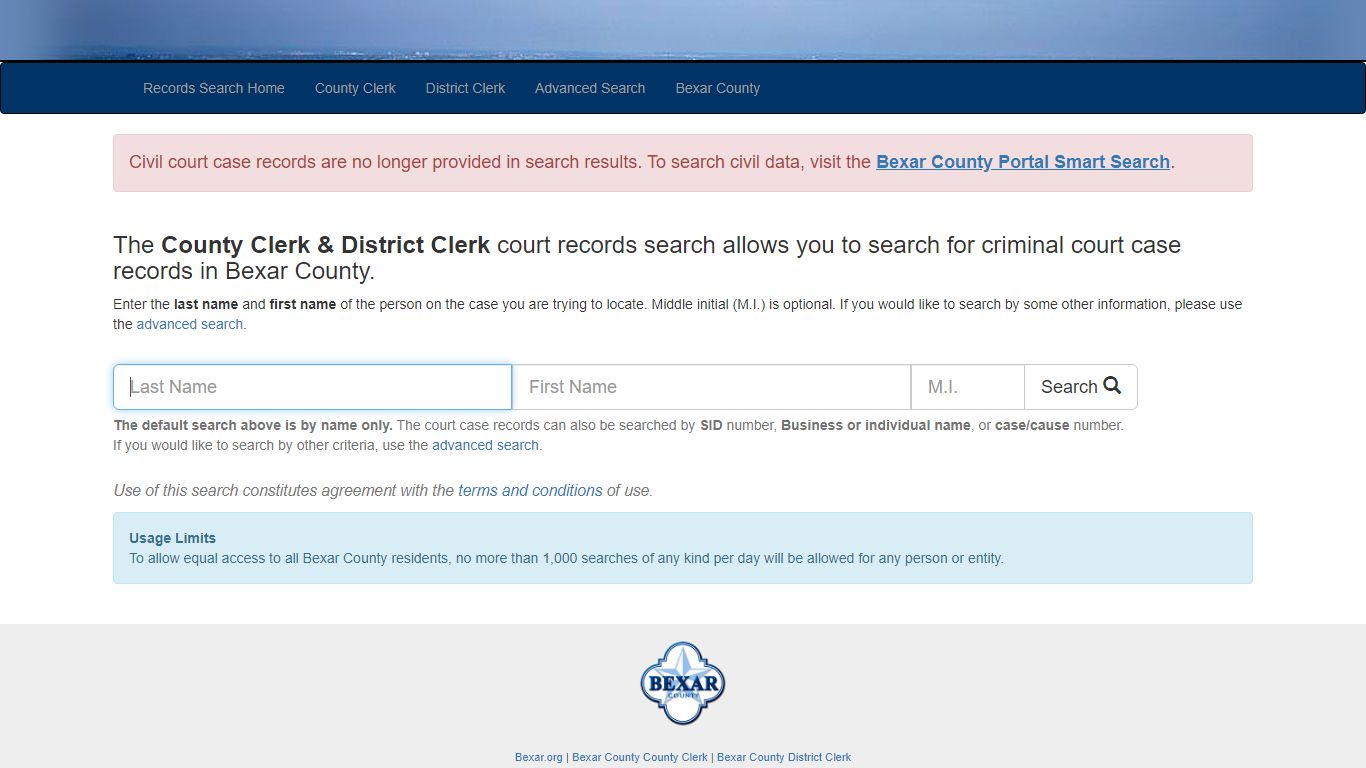The height and width of the screenshot is (768, 1366).
Task: Visit the Bexar.org footer link
Action: [538, 757]
